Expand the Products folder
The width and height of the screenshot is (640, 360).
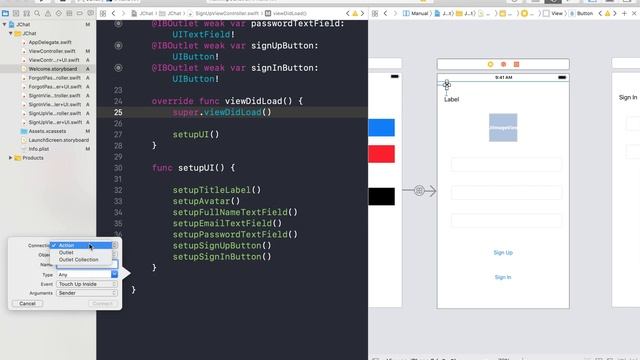[x=11, y=158]
